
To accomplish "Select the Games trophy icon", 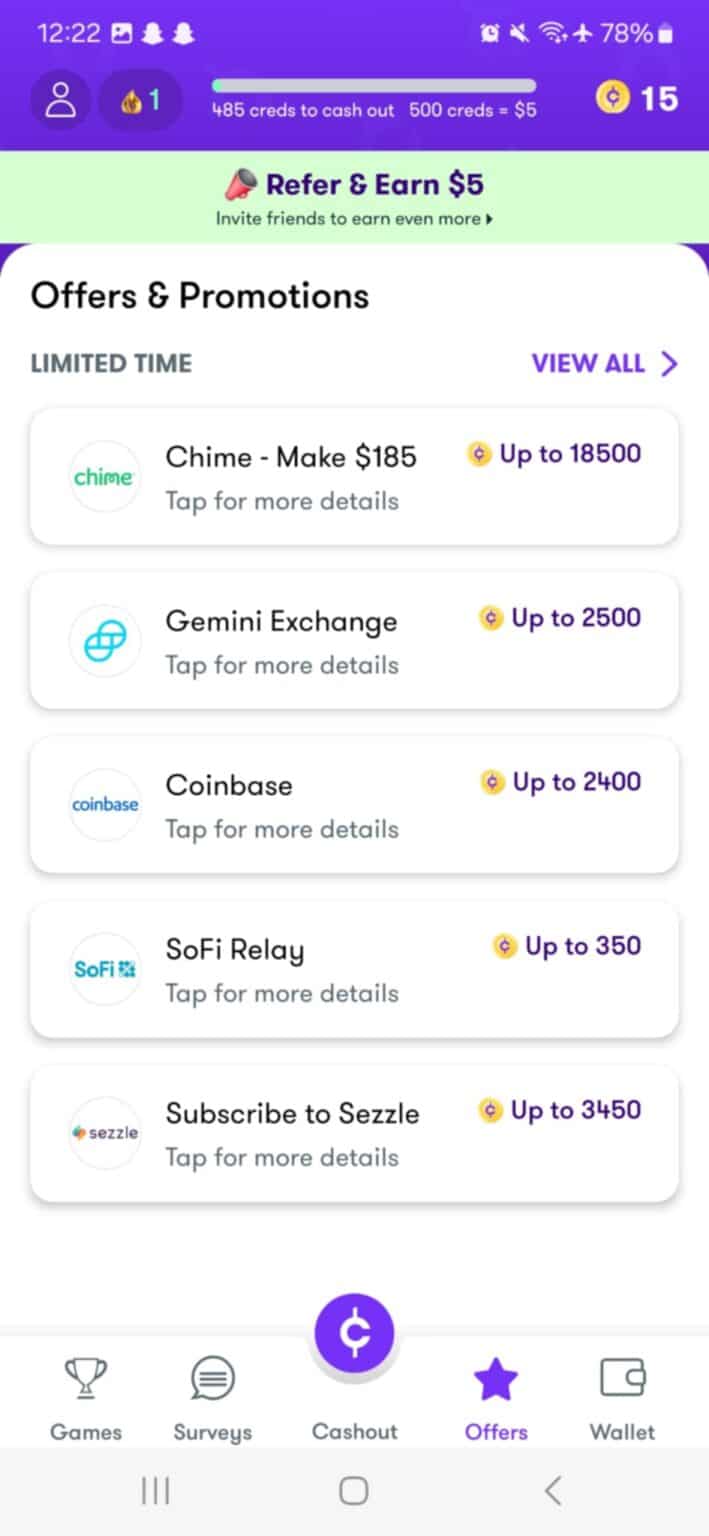I will point(86,1377).
